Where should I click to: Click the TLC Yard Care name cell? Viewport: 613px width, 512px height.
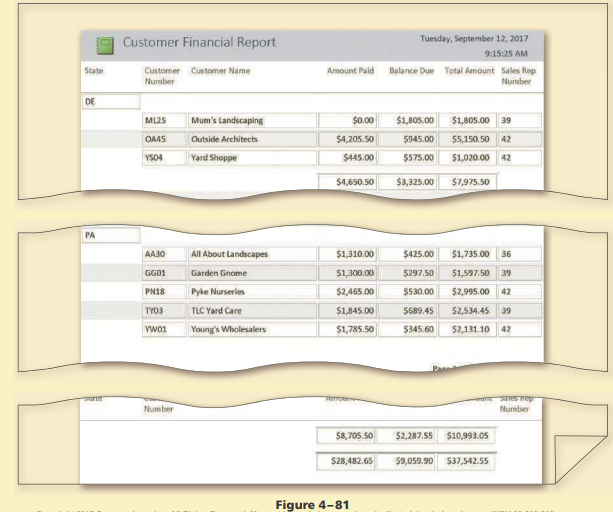pyautogui.click(x=252, y=311)
